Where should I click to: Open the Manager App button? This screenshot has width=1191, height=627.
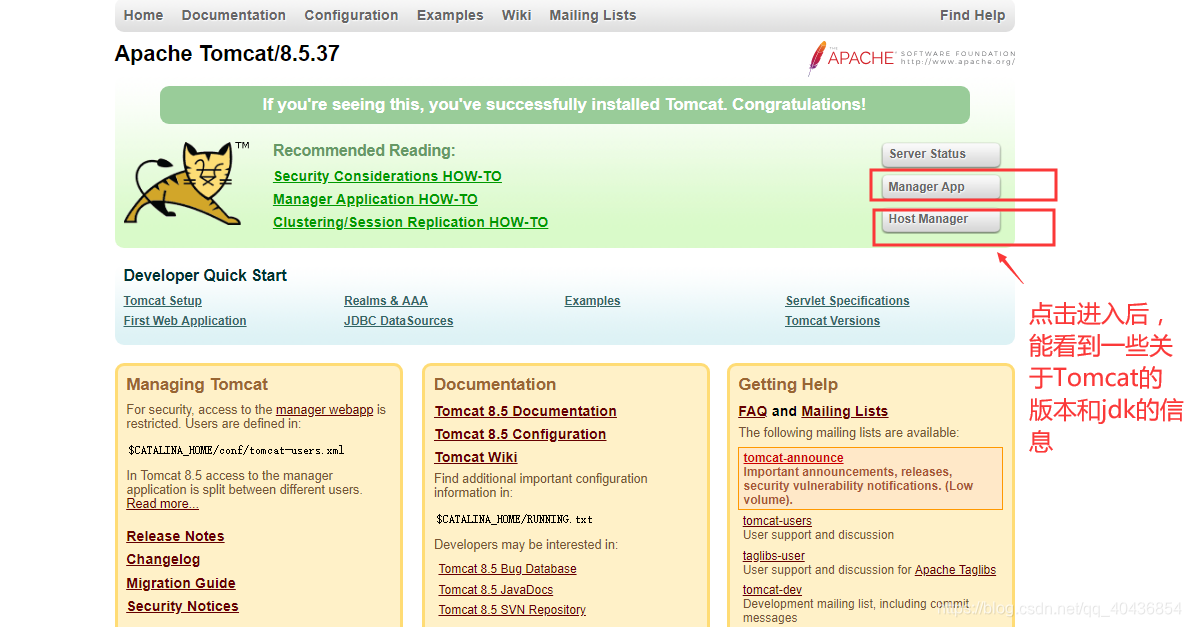(940, 187)
